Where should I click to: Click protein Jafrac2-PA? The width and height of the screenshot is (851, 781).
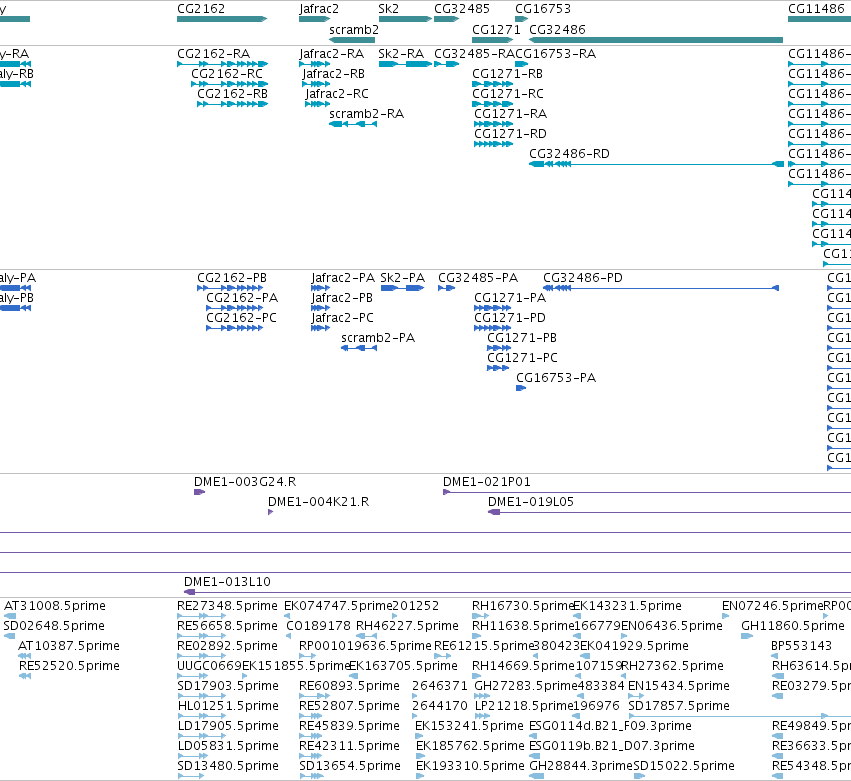(x=321, y=288)
